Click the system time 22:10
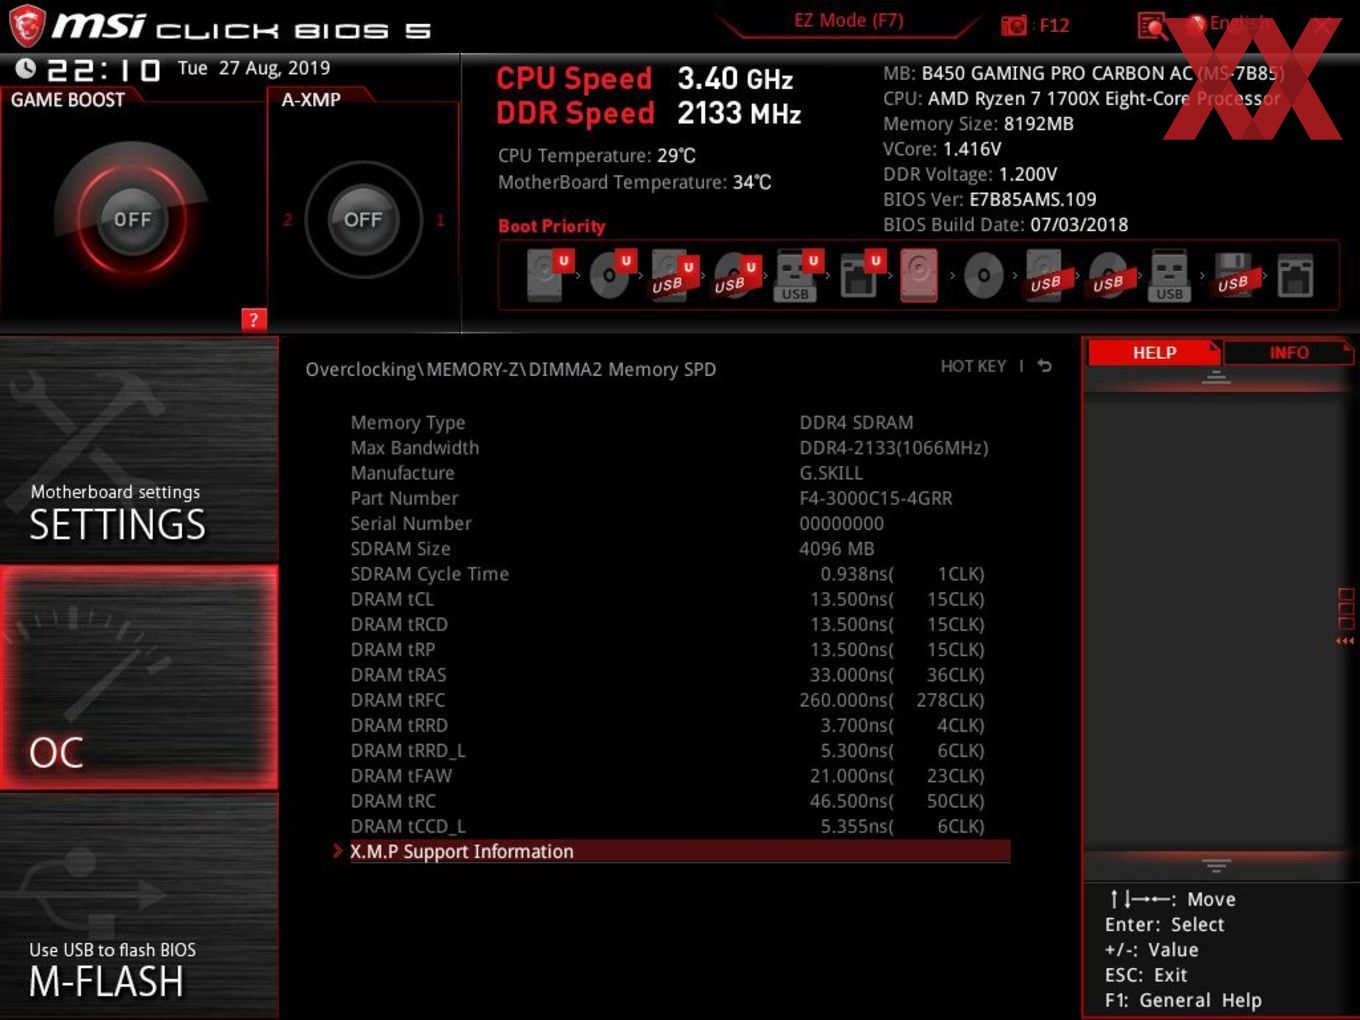 click(104, 69)
